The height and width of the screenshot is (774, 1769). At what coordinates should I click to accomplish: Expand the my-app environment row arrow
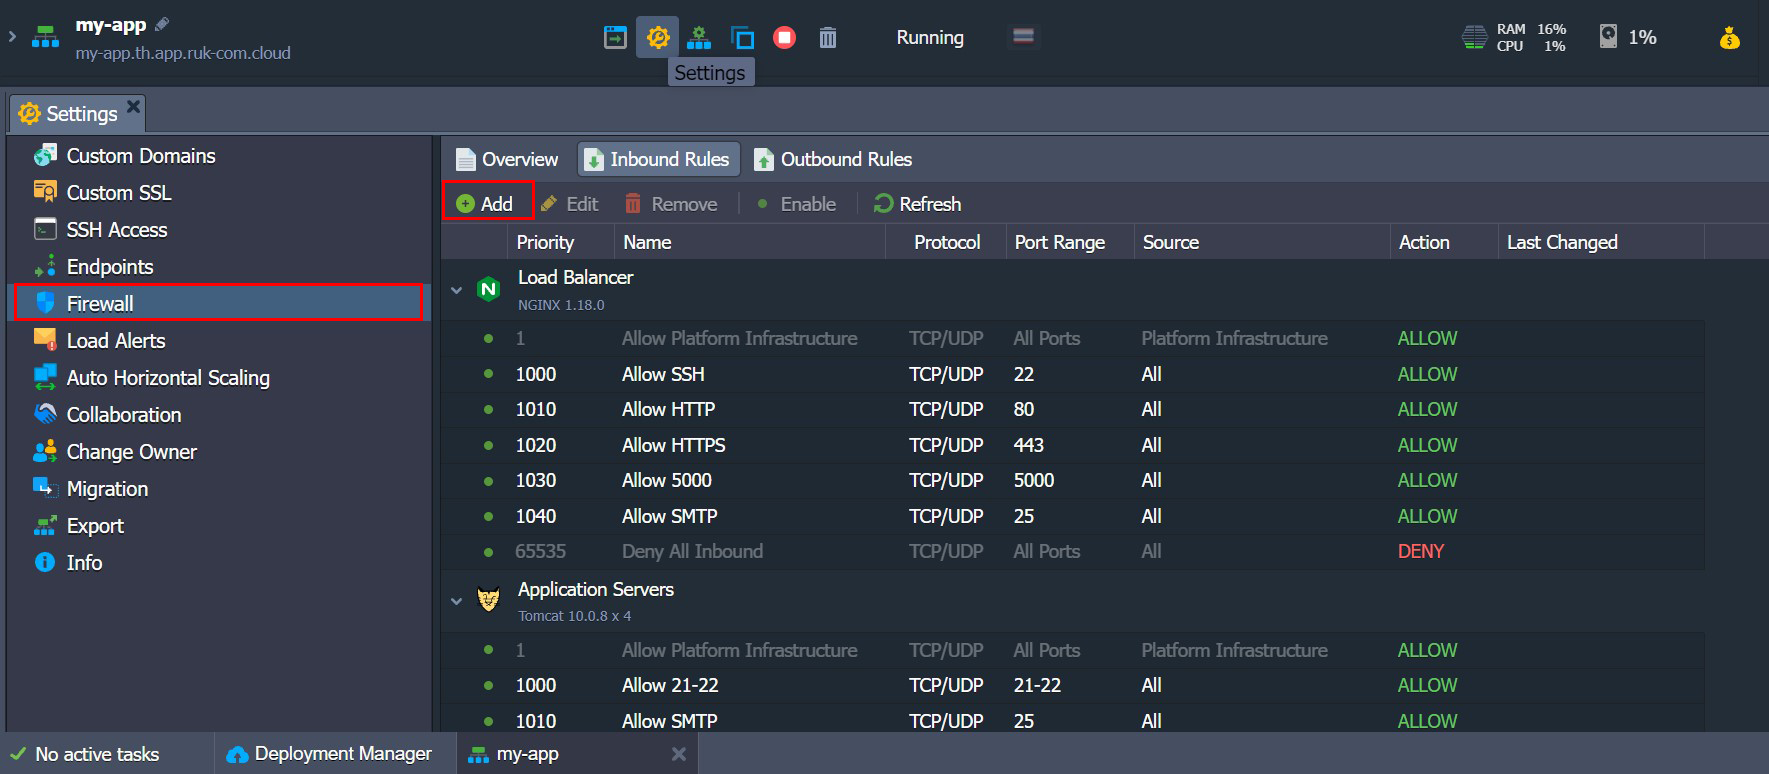pos(12,36)
